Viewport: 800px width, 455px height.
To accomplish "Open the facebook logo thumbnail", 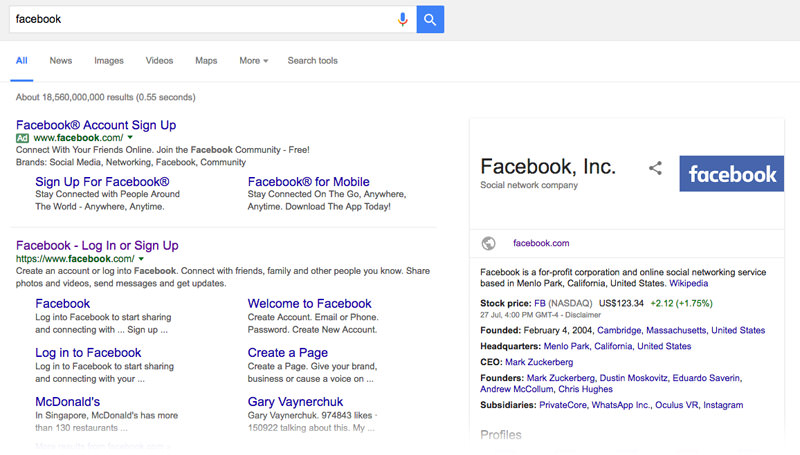I will click(x=731, y=173).
